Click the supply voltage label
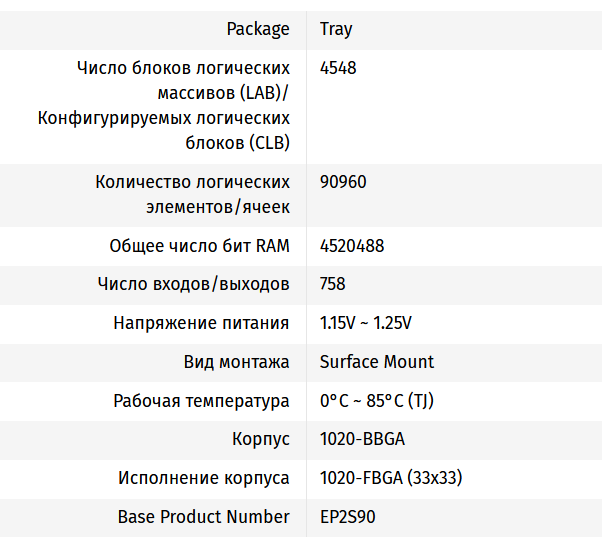Viewport: 602px width, 539px height. 201,323
